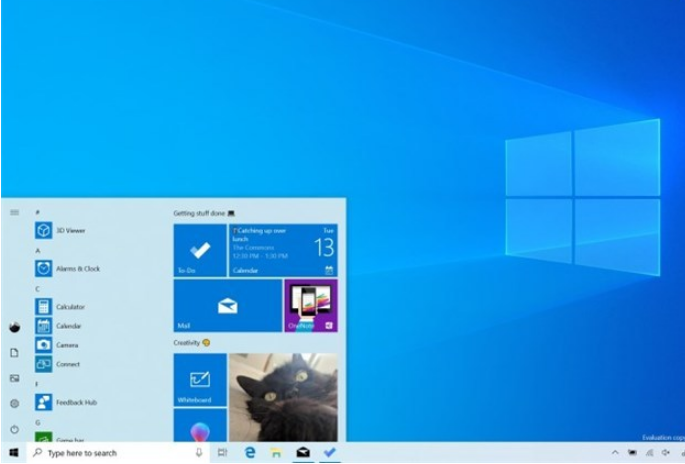685x464 pixels.
Task: Click the 'F' letter header in app list
Action: [x=37, y=384]
